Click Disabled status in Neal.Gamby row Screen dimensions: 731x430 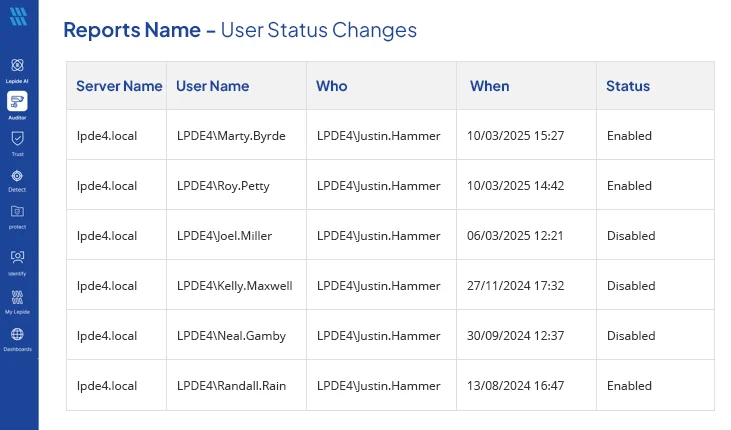coord(631,336)
